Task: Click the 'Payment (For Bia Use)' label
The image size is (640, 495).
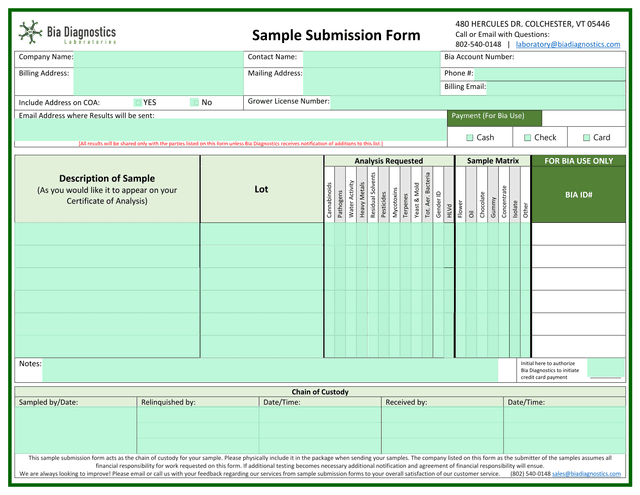Action: (x=488, y=116)
